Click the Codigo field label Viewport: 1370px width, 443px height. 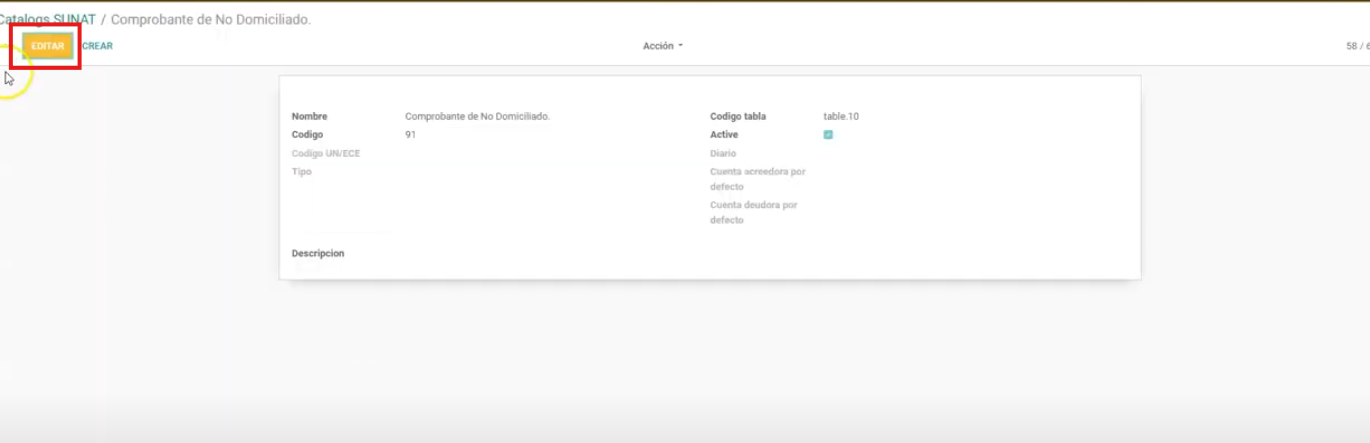click(307, 135)
